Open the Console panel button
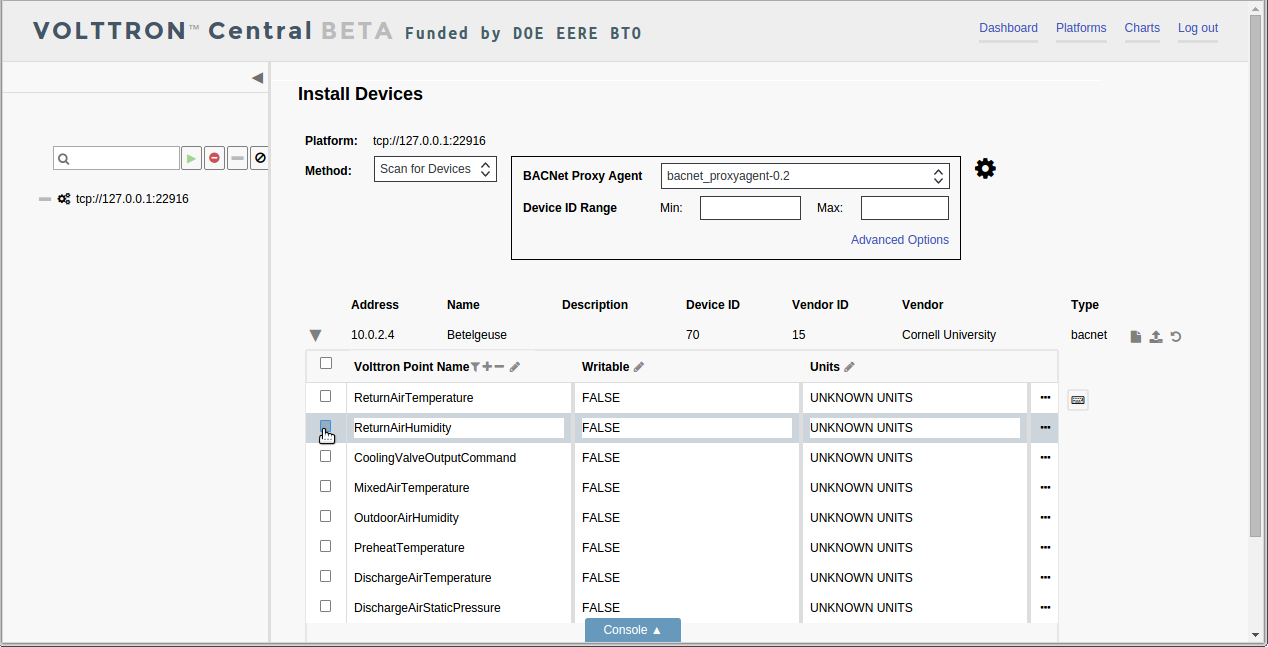1268x647 pixels. pyautogui.click(x=633, y=630)
